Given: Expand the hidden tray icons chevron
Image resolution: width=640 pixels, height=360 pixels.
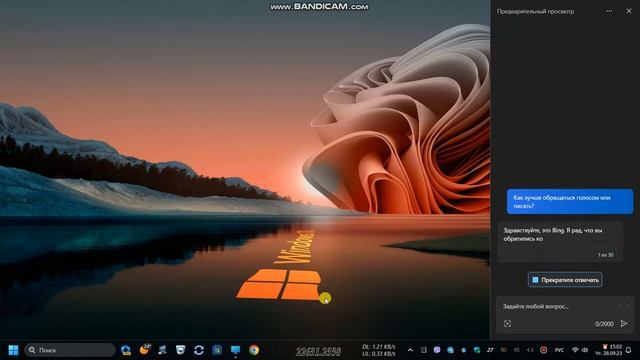Looking at the screenshot, I should (410, 350).
